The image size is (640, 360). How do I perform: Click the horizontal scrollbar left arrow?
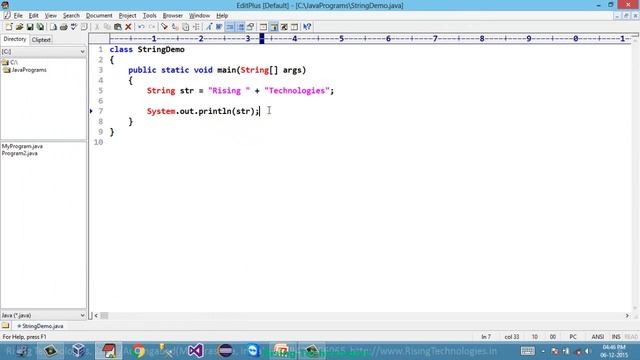coord(96,316)
